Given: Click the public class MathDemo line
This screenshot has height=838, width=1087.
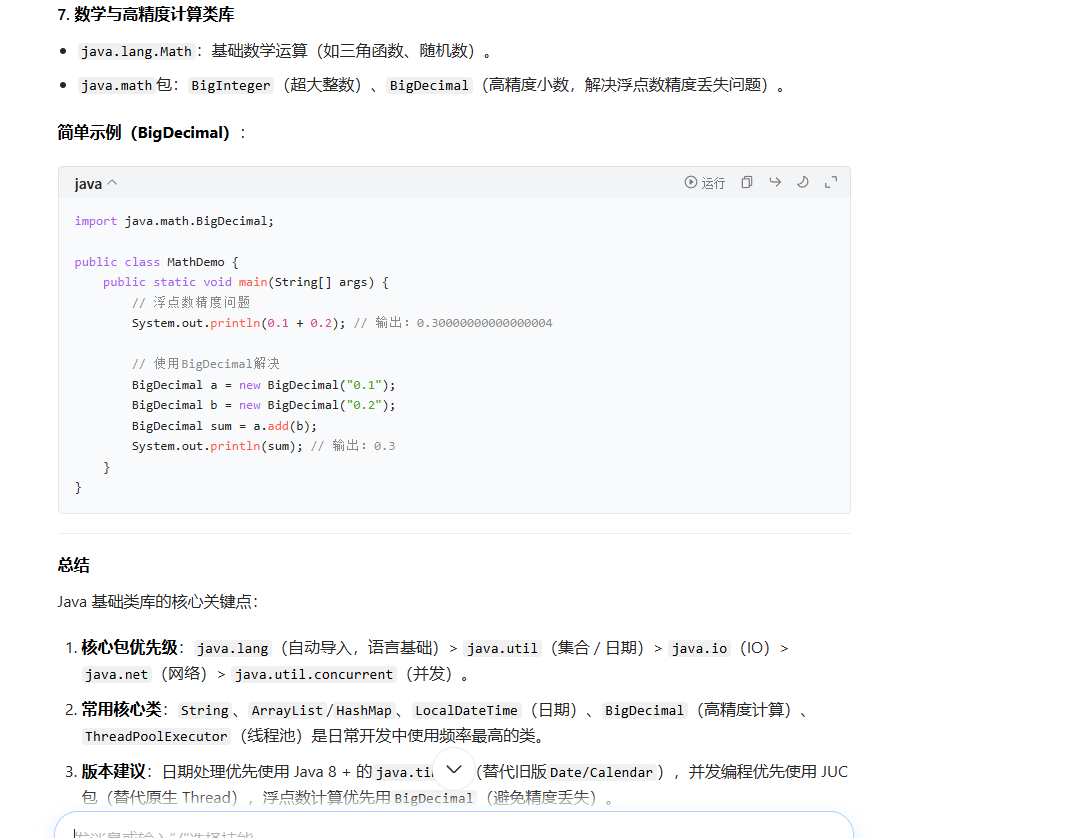Looking at the screenshot, I should click(x=156, y=262).
